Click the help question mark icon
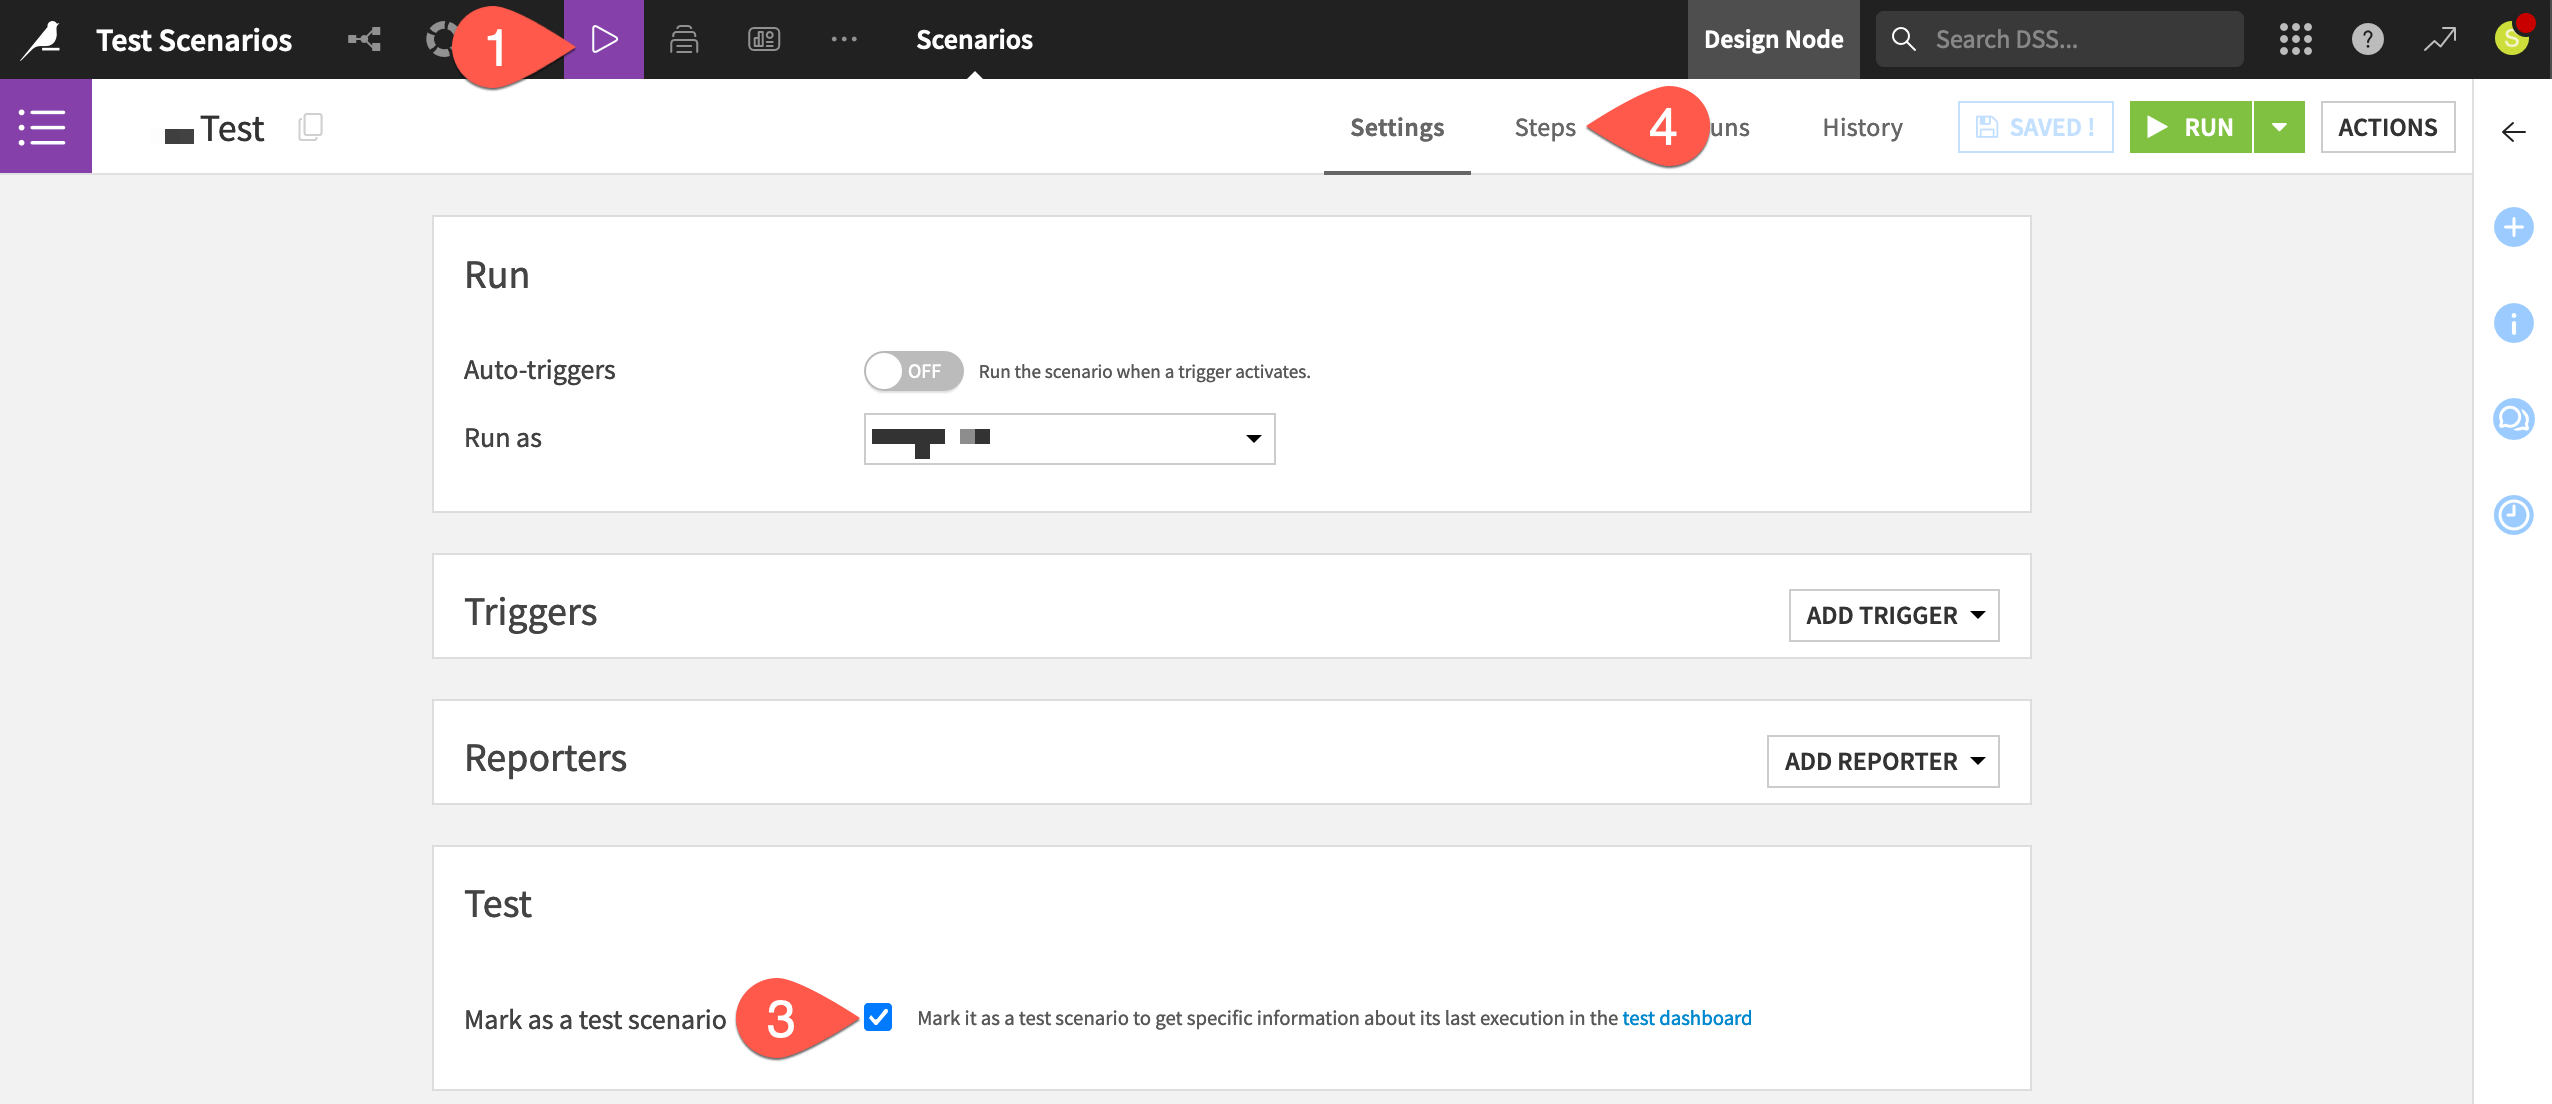This screenshot has width=2552, height=1104. click(2367, 40)
